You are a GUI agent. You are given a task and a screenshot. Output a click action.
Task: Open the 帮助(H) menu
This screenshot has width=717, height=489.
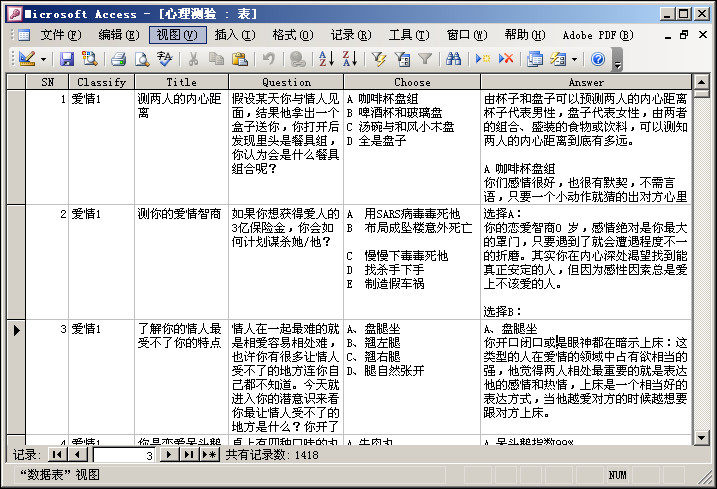525,35
